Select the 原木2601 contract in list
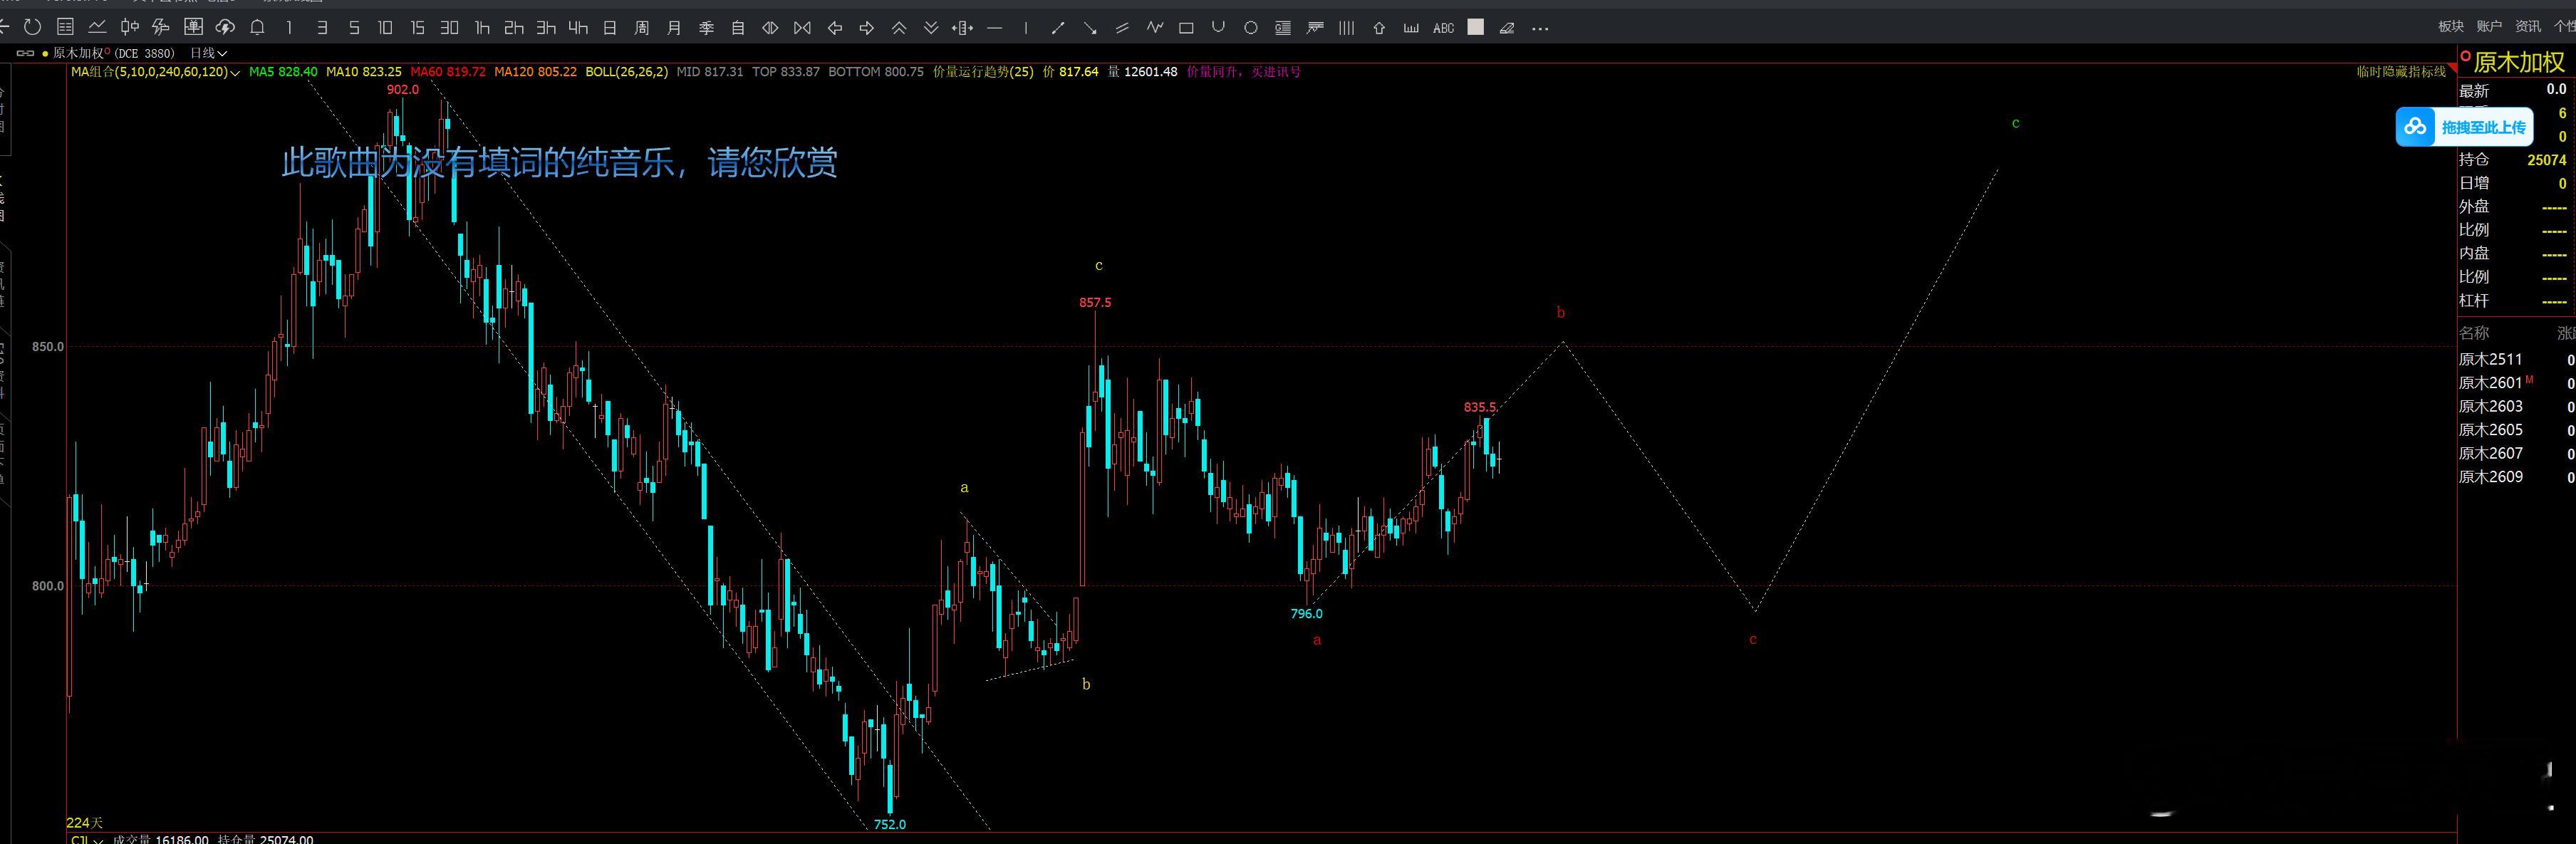The height and width of the screenshot is (844, 2576). tap(2490, 383)
